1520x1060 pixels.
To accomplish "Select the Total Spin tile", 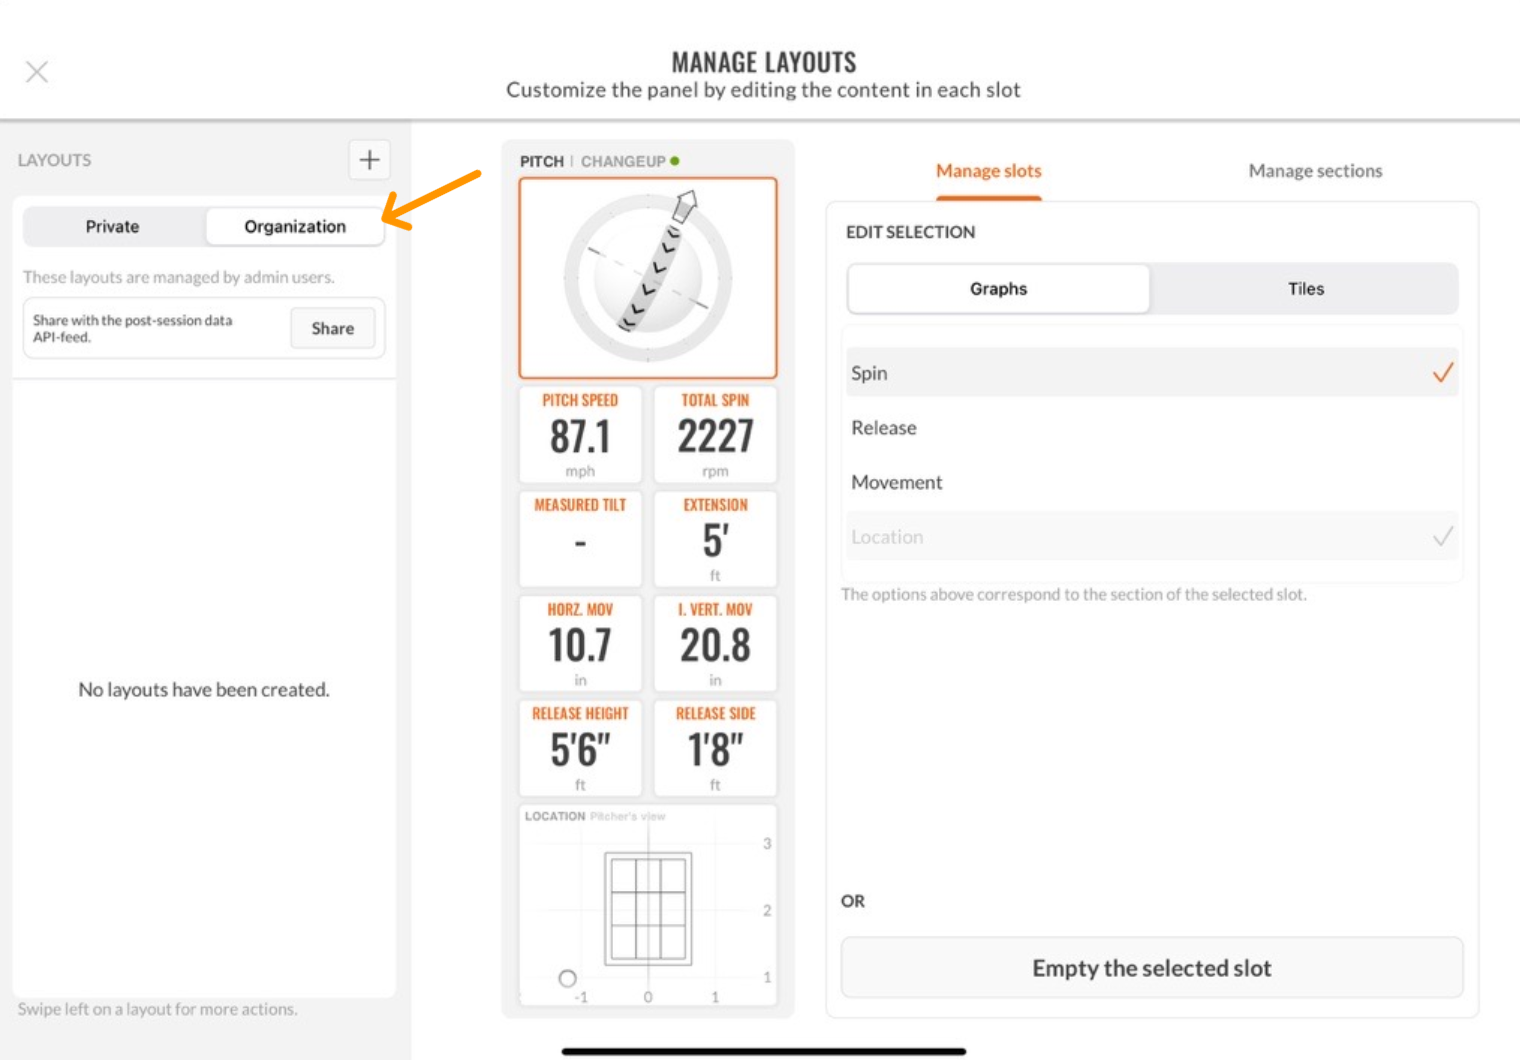I will click(x=715, y=435).
